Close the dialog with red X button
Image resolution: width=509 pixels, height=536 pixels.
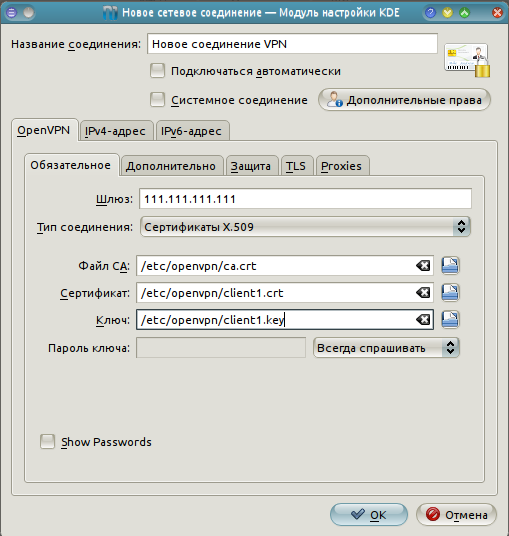[x=497, y=13]
